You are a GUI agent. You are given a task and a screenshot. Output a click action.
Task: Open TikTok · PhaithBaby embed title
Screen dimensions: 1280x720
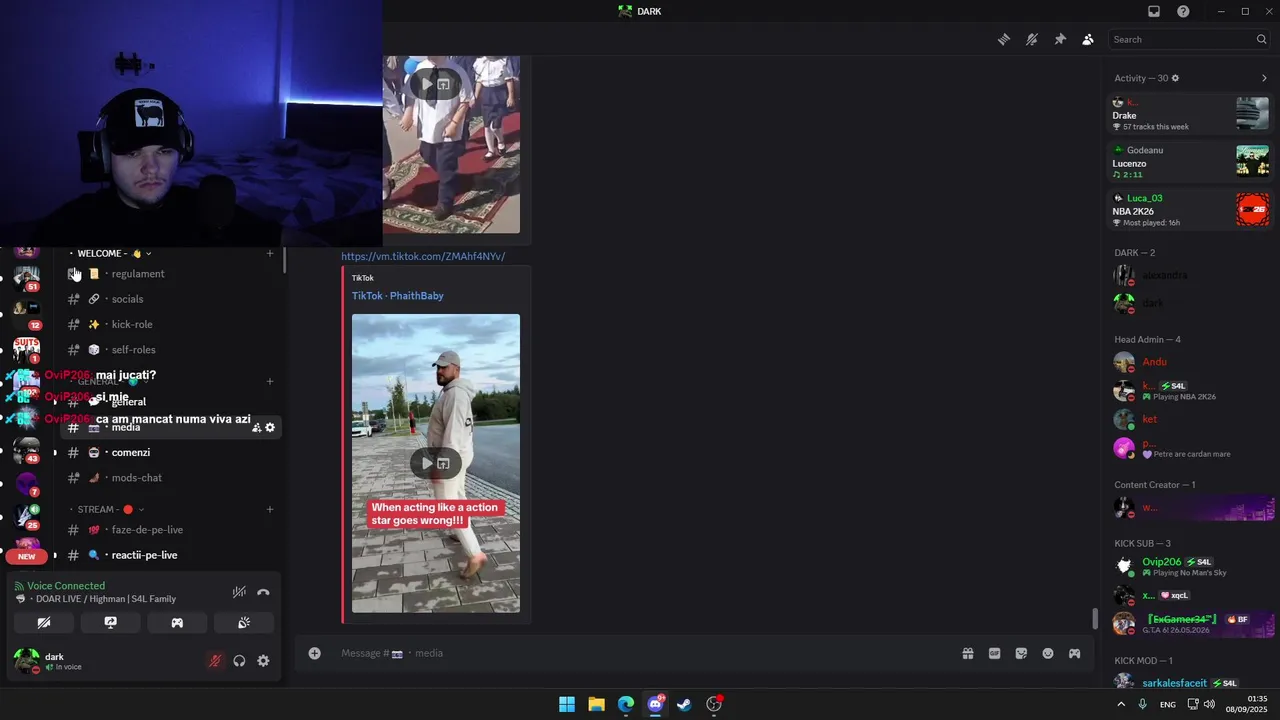point(397,296)
